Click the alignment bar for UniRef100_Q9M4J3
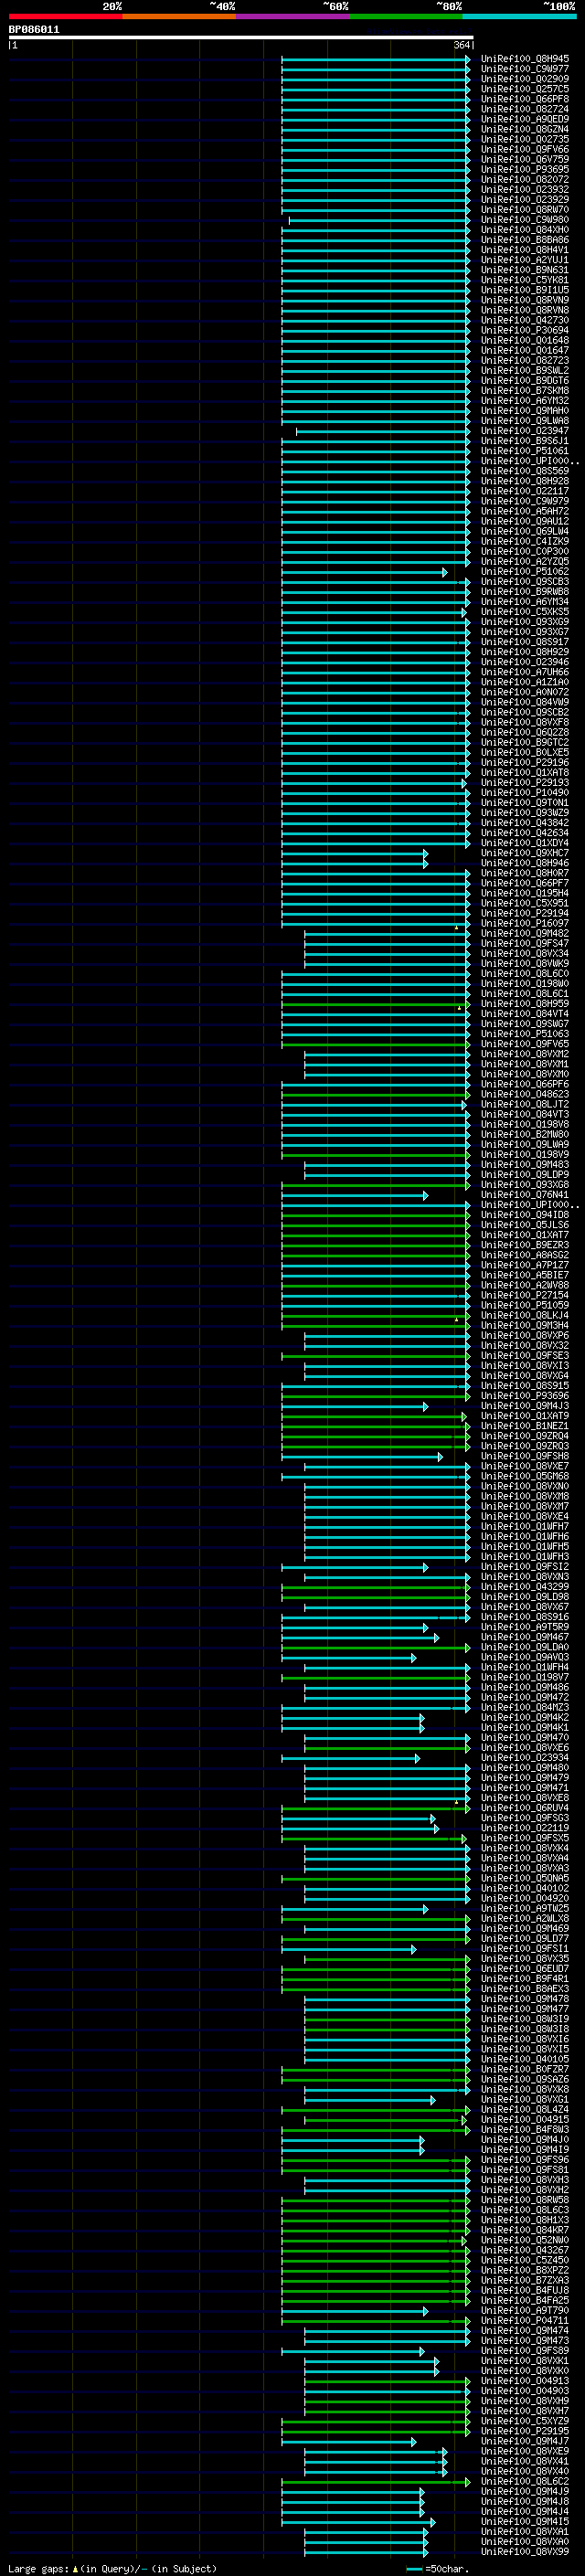Screen dimensions: 585x2576 pos(355,1406)
